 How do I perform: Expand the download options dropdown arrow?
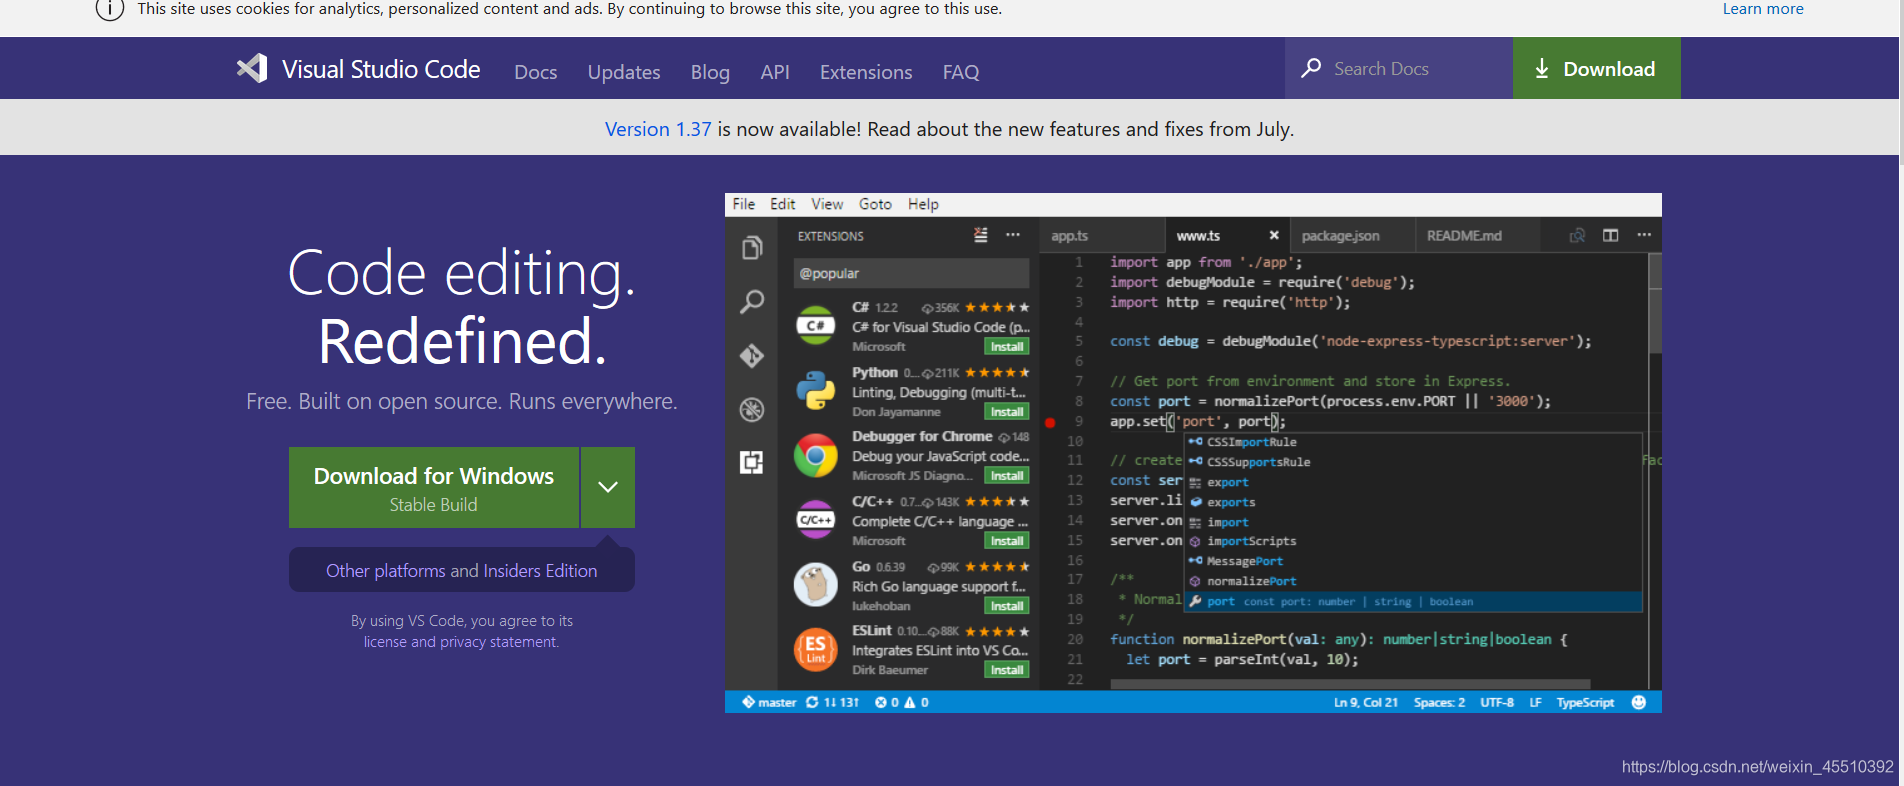pos(608,487)
